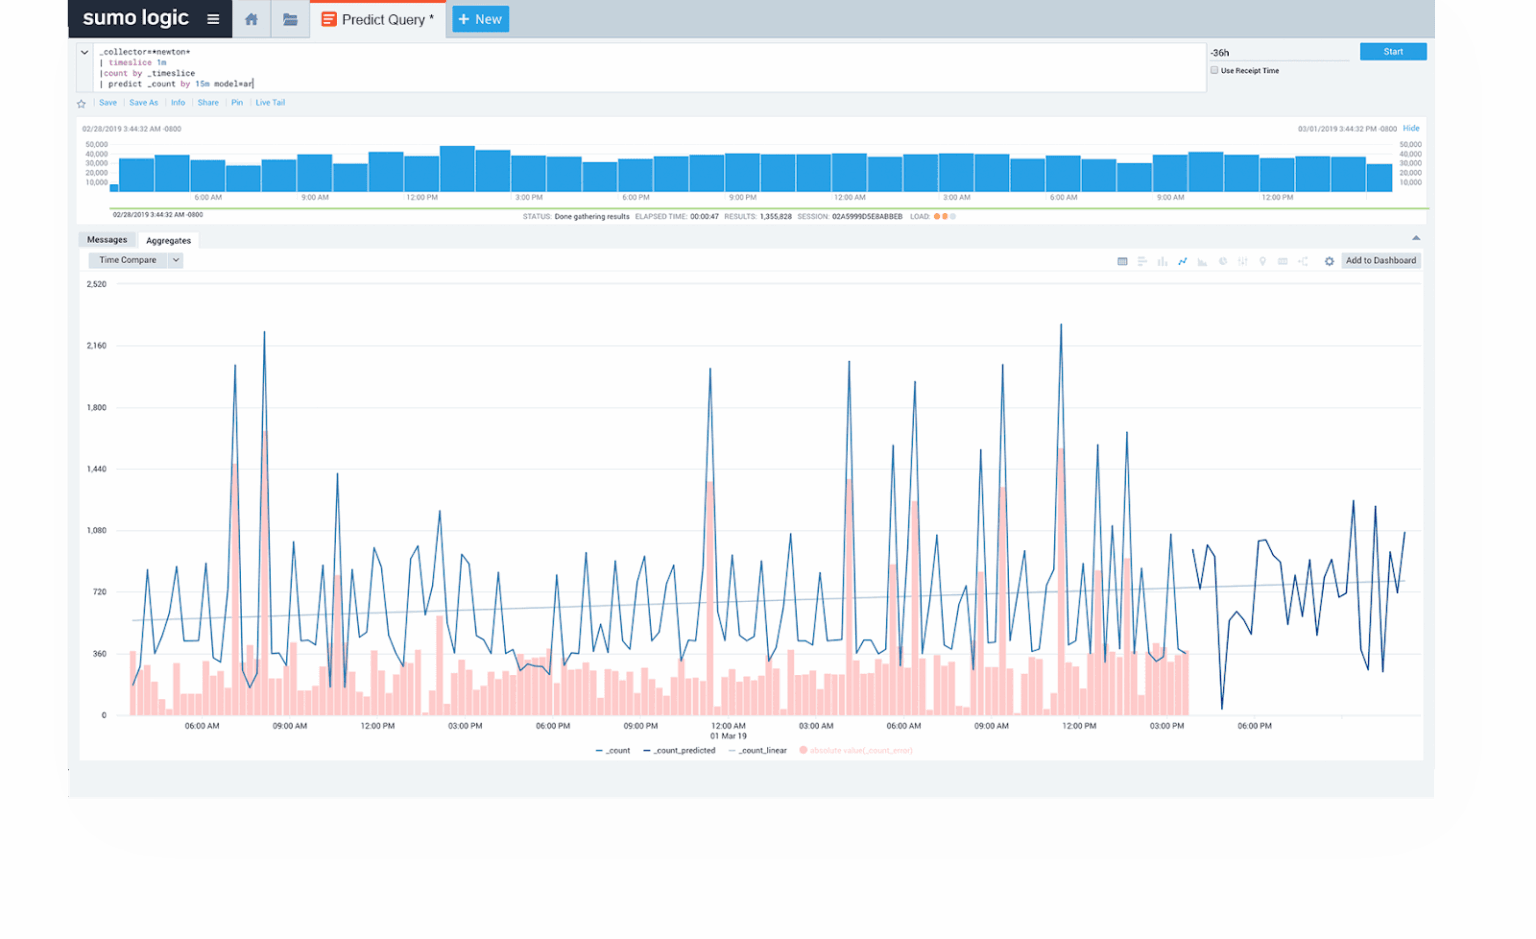Click the Start button
The height and width of the screenshot is (939, 1536).
[x=1393, y=51]
